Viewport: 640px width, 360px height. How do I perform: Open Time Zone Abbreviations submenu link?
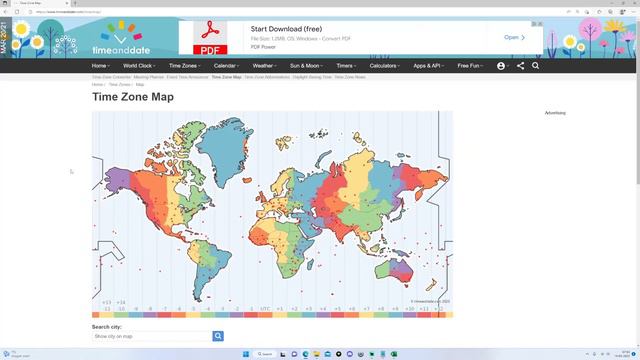[x=267, y=77]
